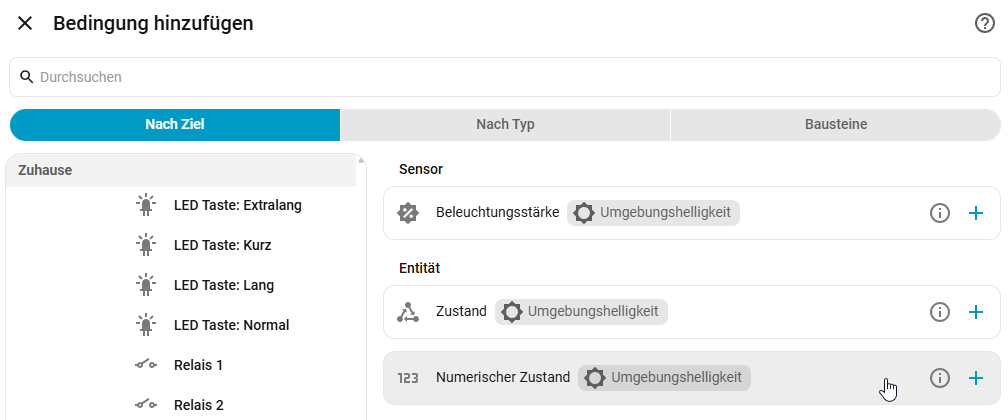Click Umgebungshelligkeit chip in Zustand row

click(x=581, y=312)
